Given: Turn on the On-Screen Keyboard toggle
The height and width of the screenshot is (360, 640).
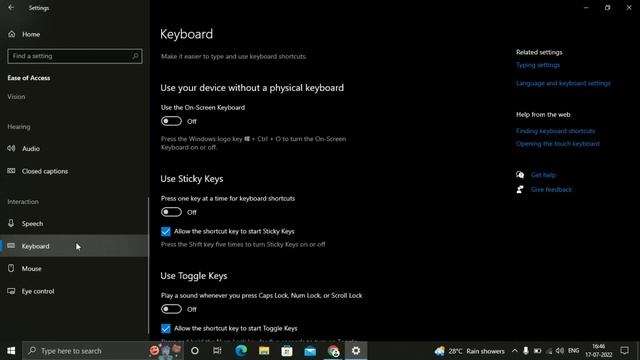Looking at the screenshot, I should 171,121.
